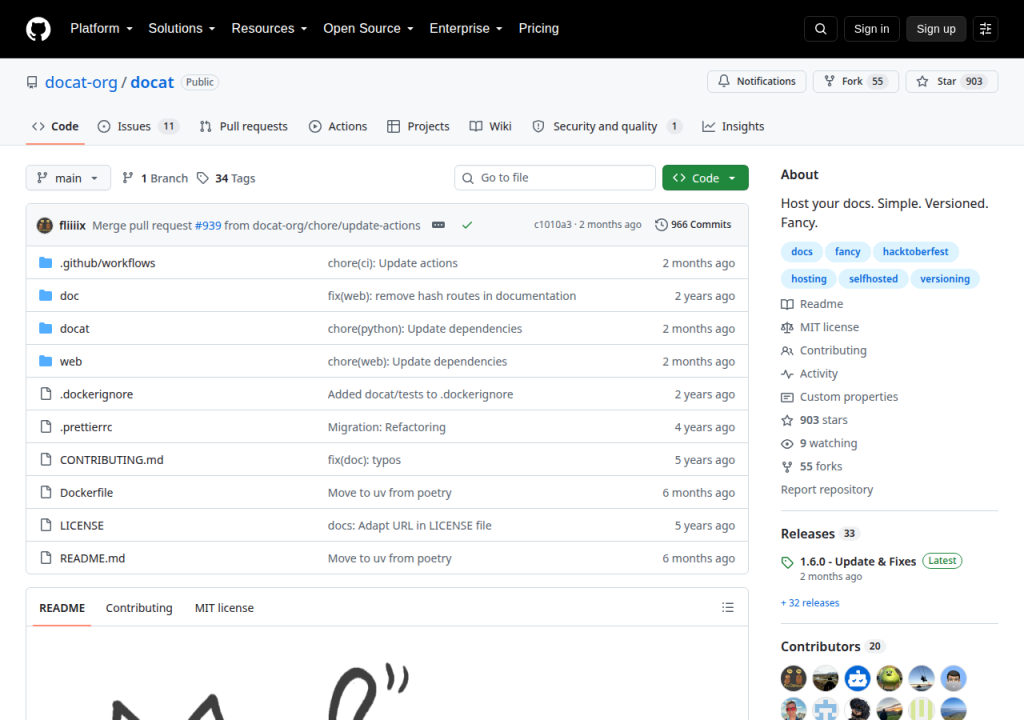Screen dimensions: 1024x720
Task: Open the Pricing page
Action: coord(539,29)
